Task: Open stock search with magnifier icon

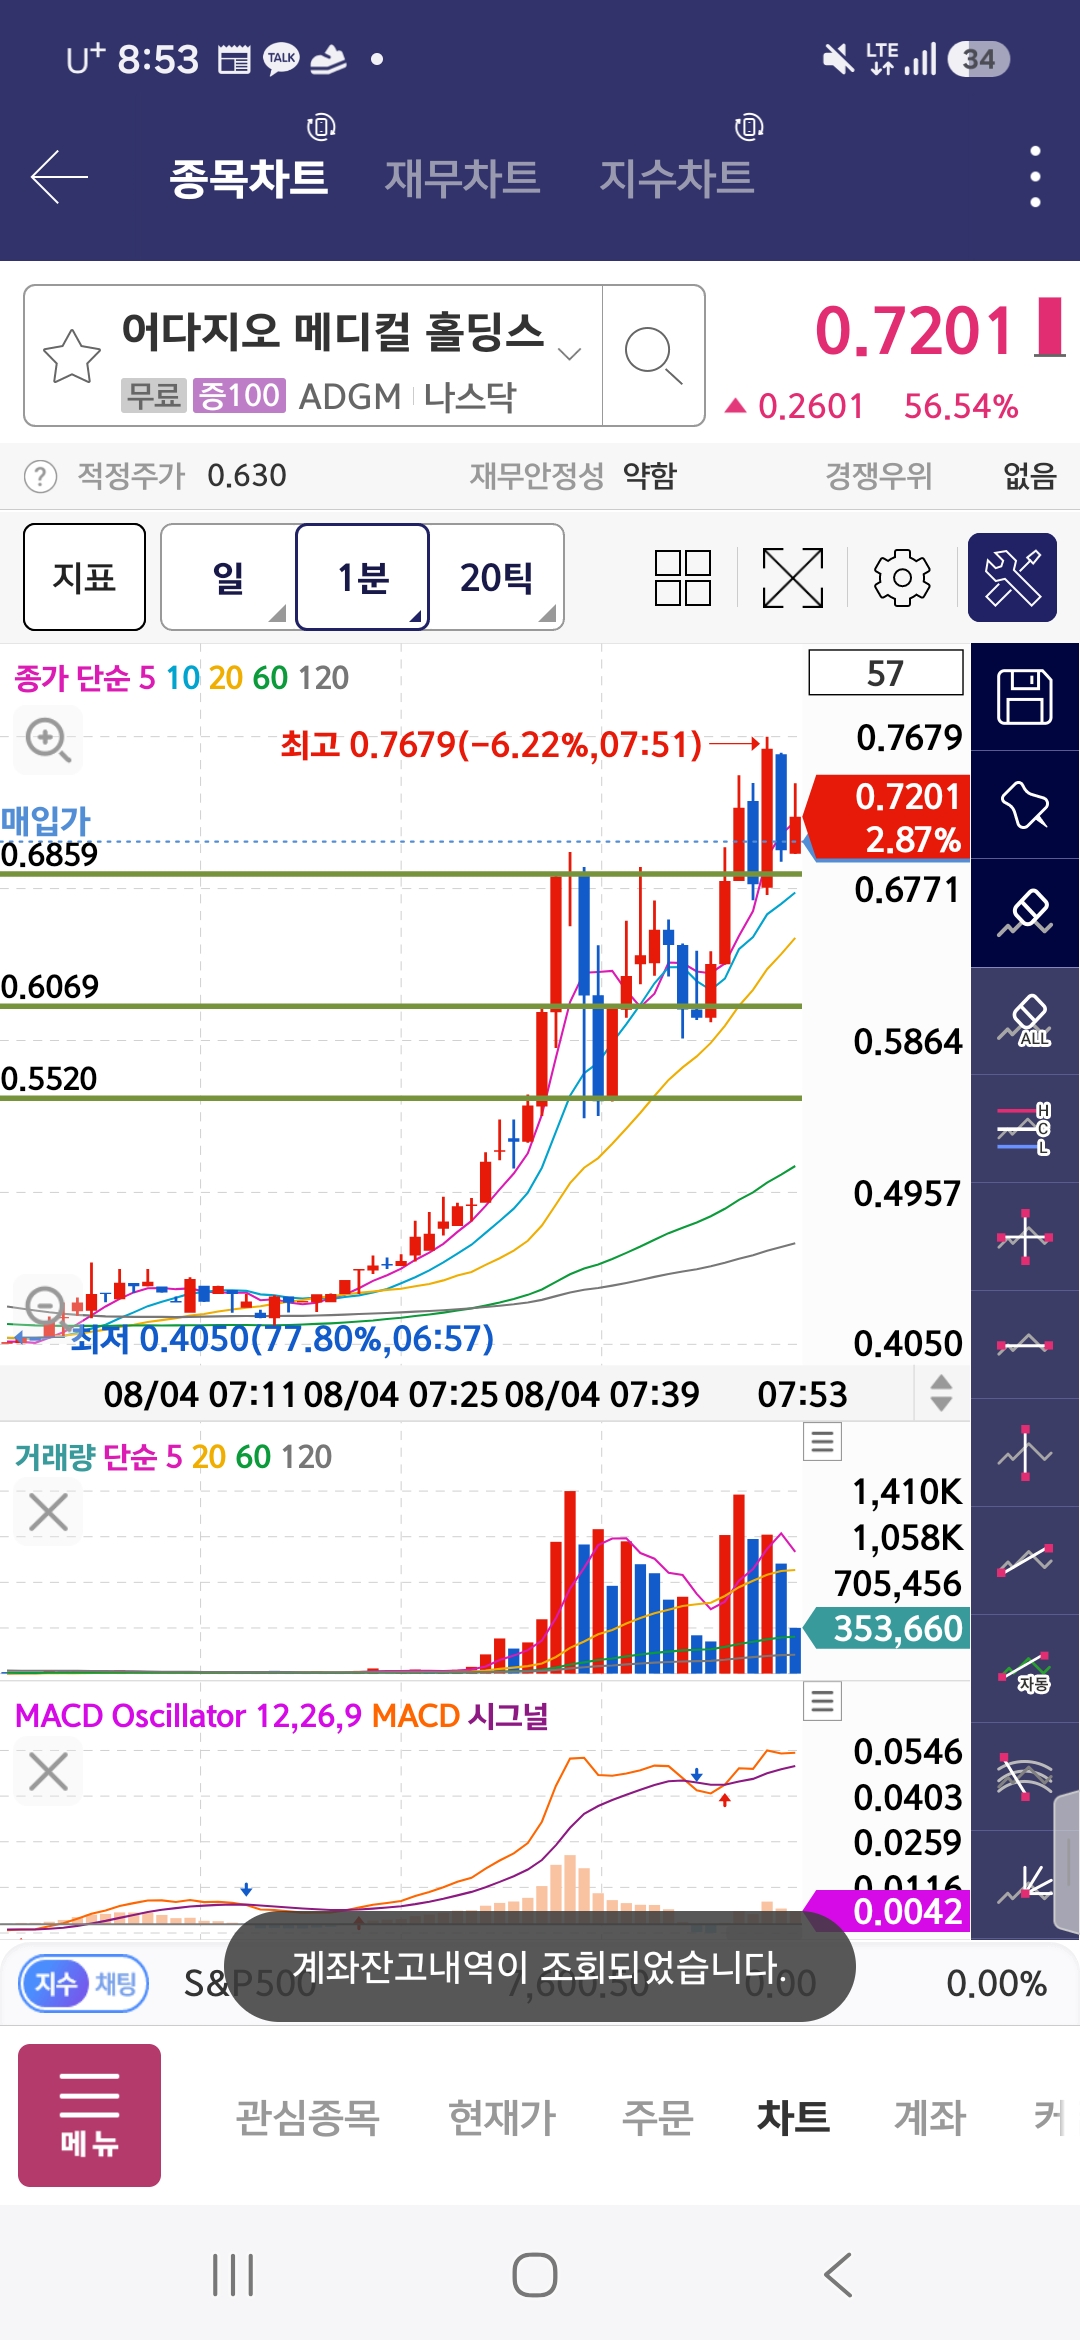Action: coord(653,356)
